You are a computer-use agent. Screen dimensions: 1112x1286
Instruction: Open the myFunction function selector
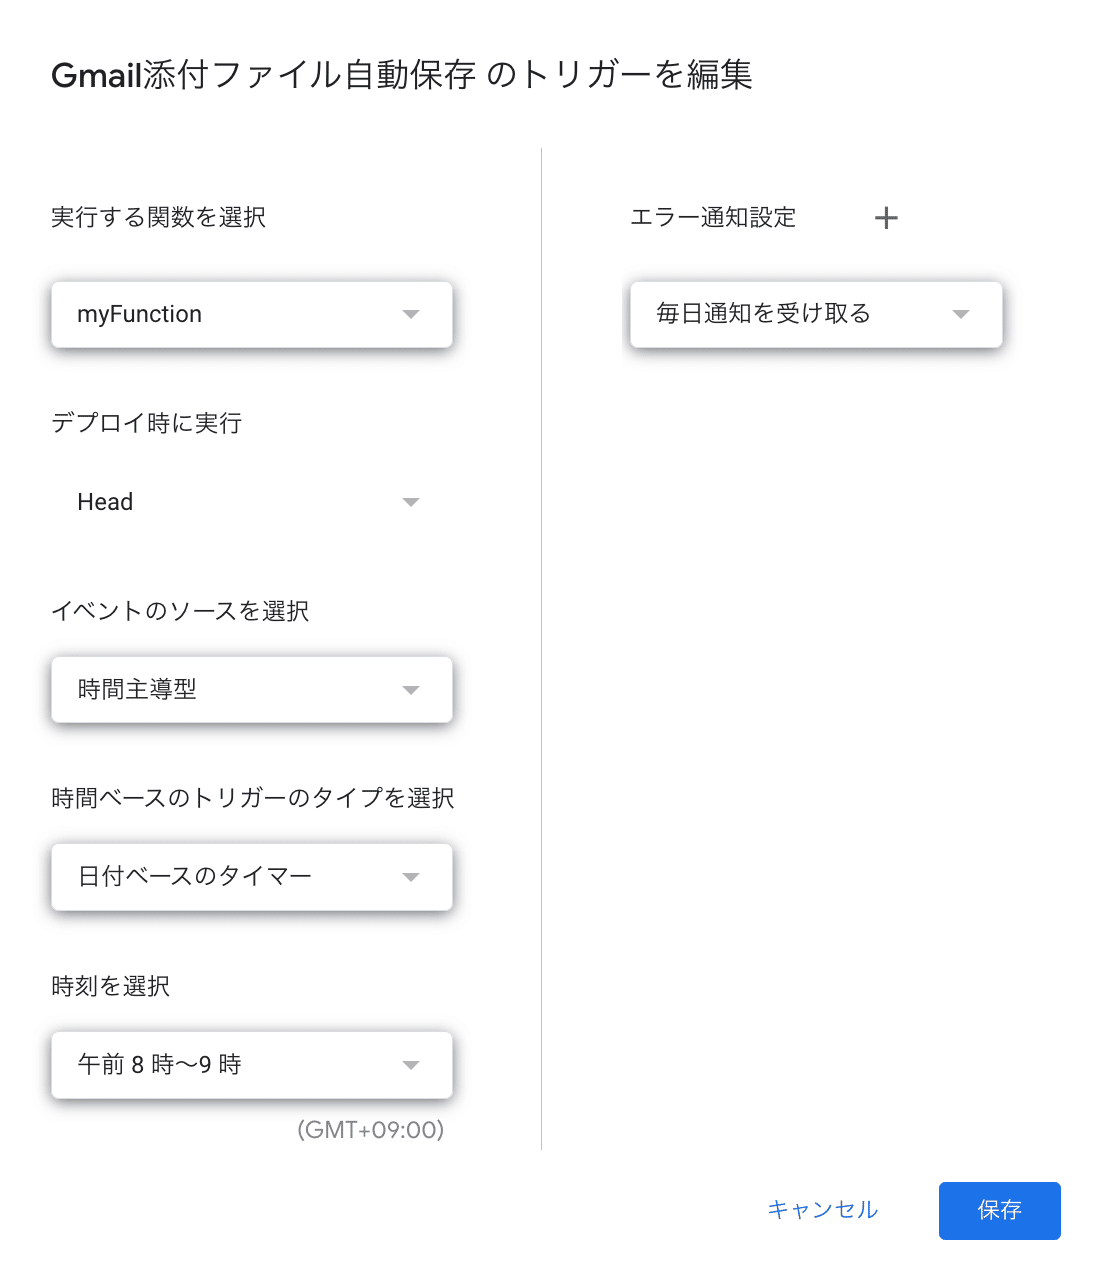pyautogui.click(x=251, y=314)
